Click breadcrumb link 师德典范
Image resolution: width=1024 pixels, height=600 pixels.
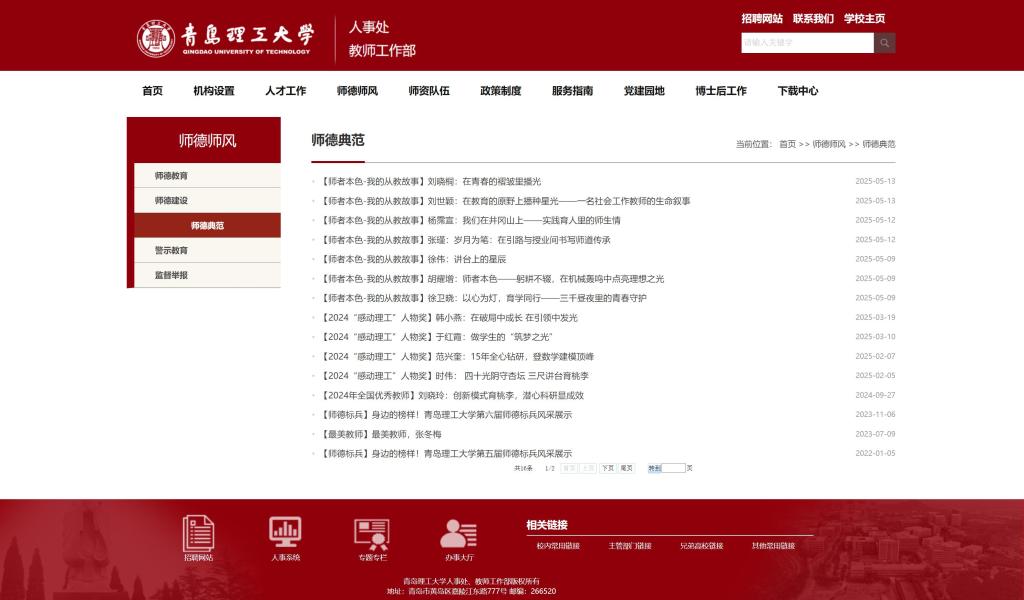[x=878, y=144]
